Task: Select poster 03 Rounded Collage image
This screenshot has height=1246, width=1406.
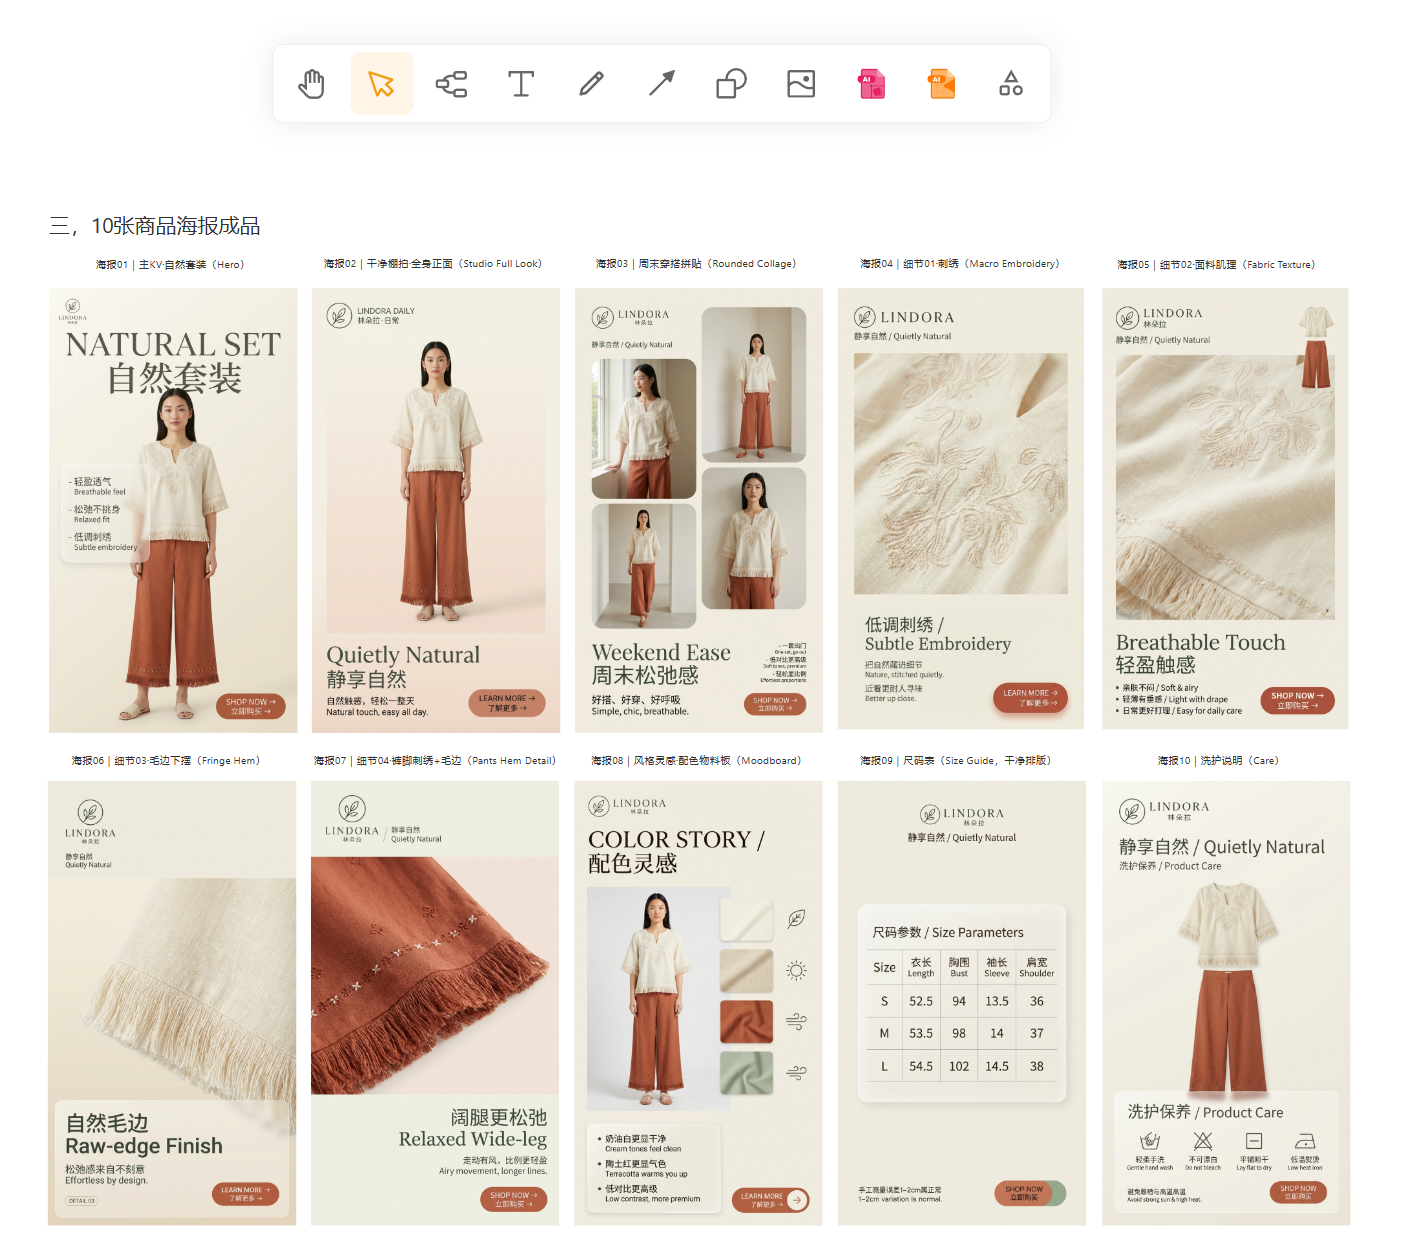Action: coord(699,510)
